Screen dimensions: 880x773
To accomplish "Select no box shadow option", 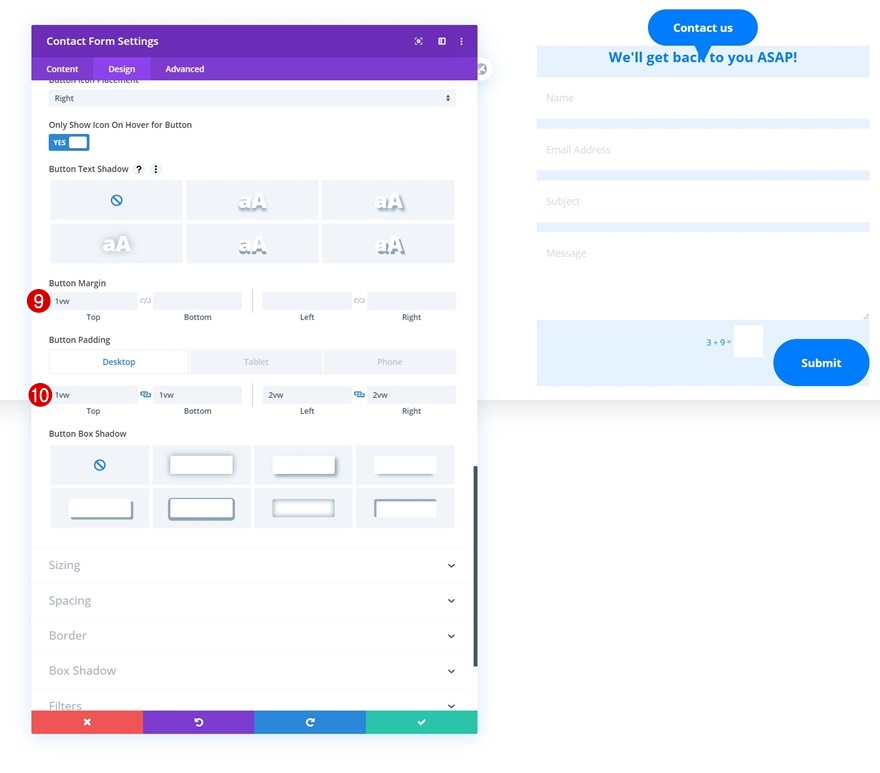I will (x=100, y=465).
